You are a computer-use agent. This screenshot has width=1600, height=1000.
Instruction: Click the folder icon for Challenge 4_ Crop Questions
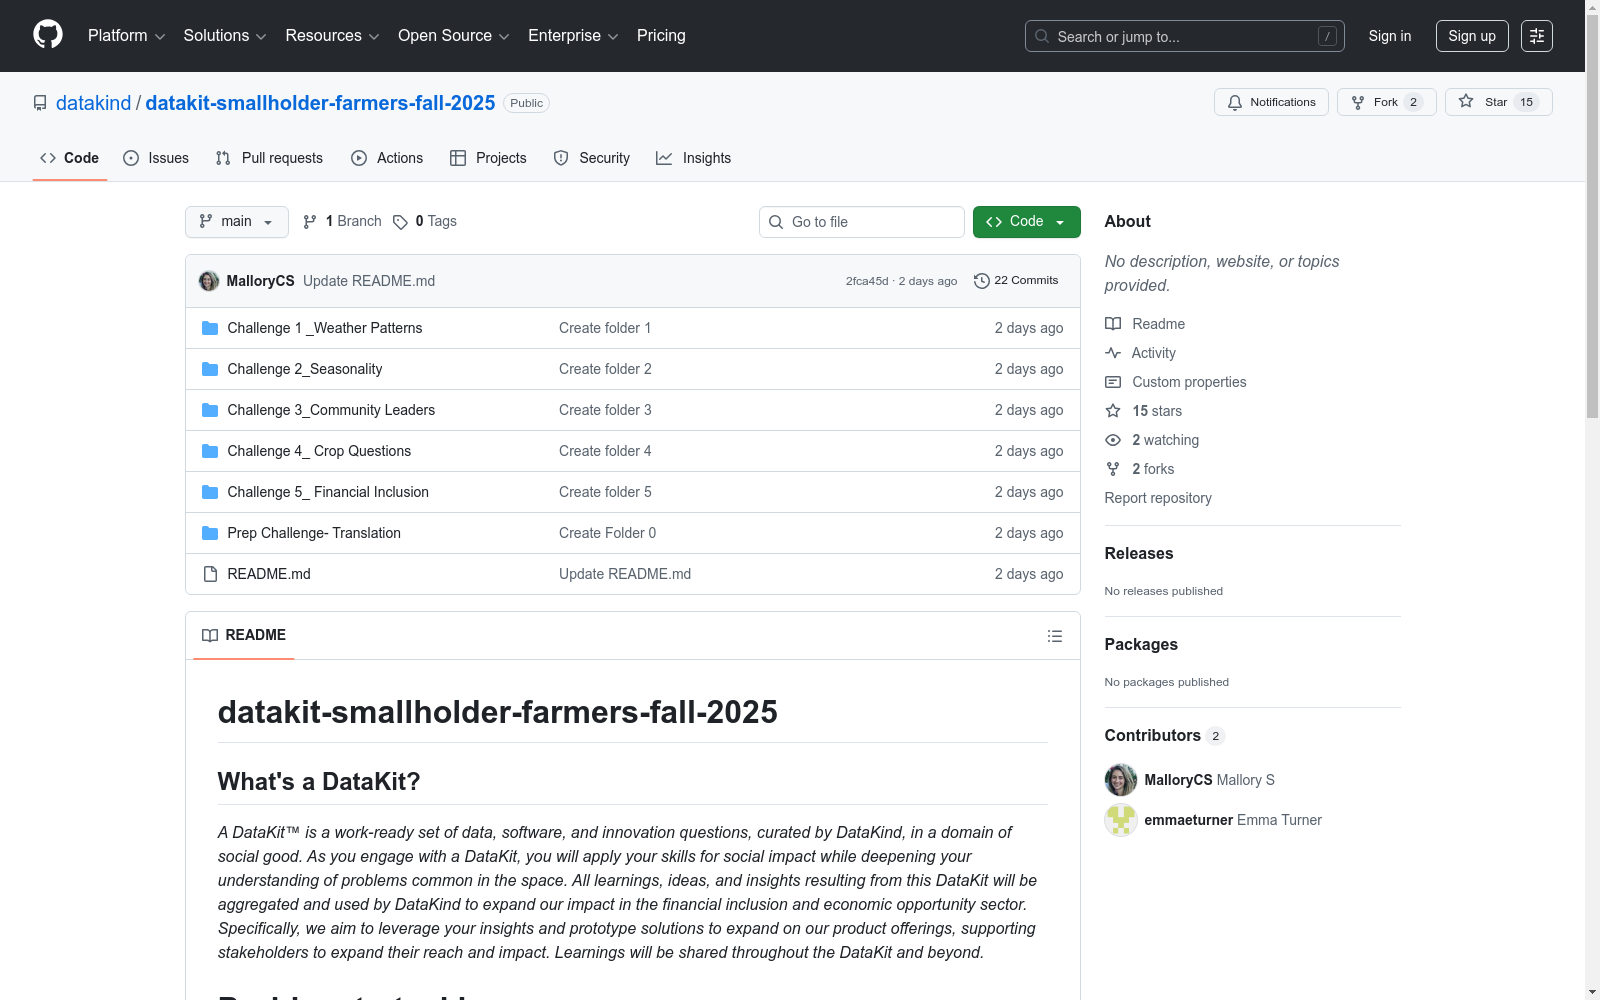(210, 451)
